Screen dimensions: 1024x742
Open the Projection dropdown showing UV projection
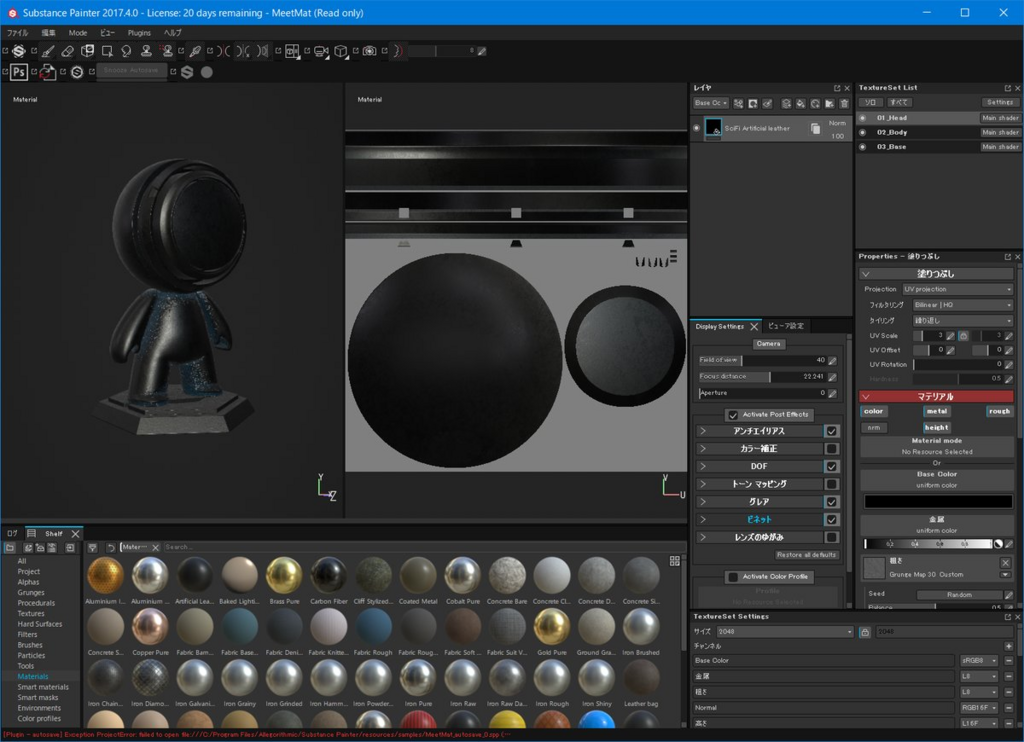[957, 289]
